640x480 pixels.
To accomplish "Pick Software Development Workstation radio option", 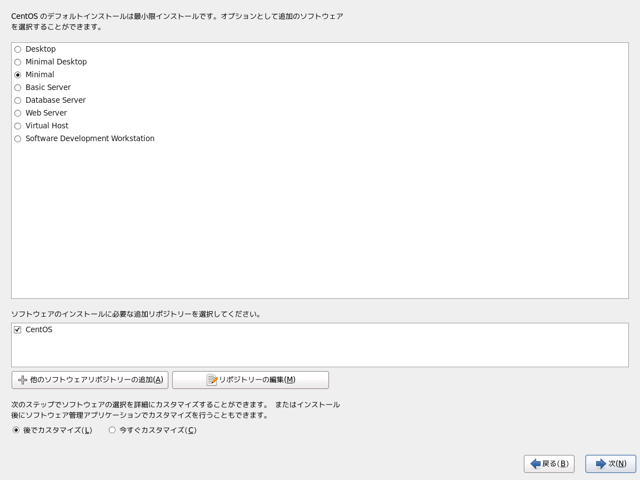I will click(x=18, y=139).
